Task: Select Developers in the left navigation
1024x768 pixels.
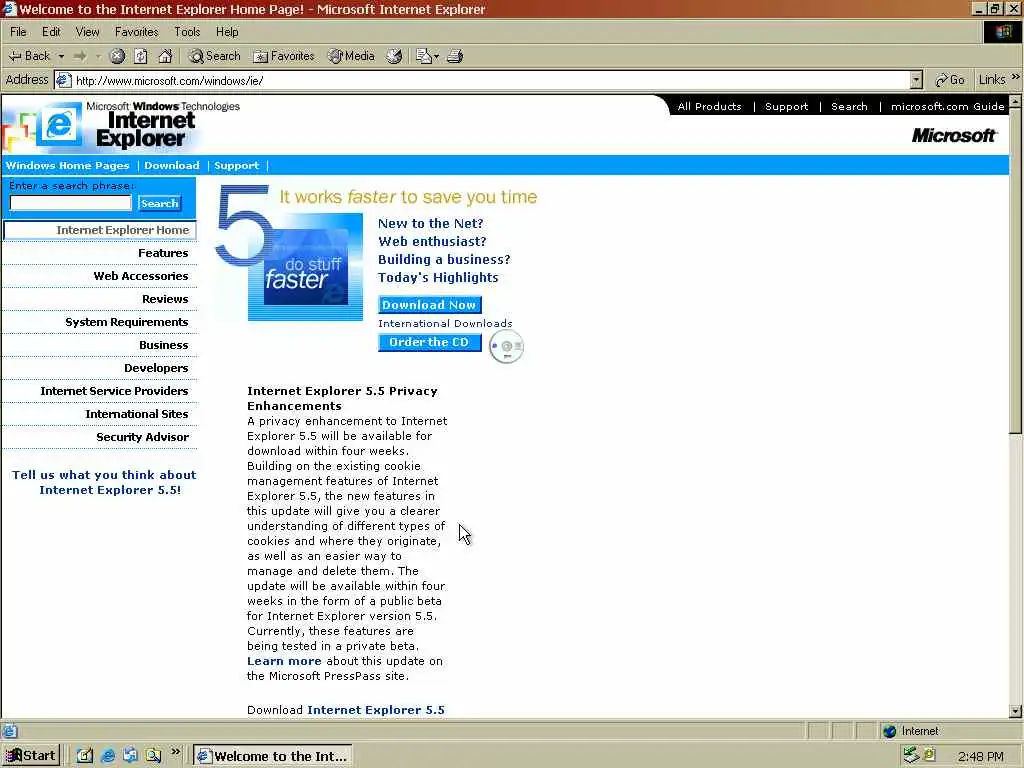Action: coord(156,368)
